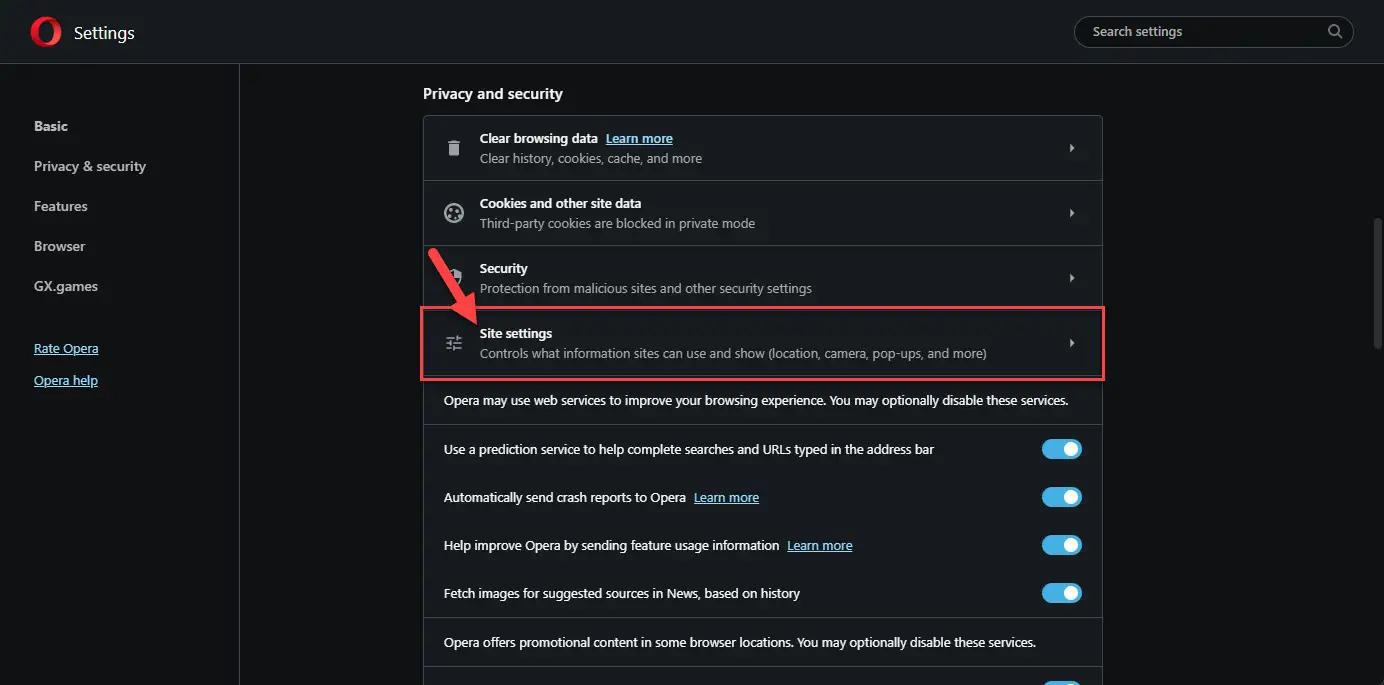The image size is (1384, 685).
Task: Open Security settings chevron
Action: pyautogui.click(x=1071, y=278)
